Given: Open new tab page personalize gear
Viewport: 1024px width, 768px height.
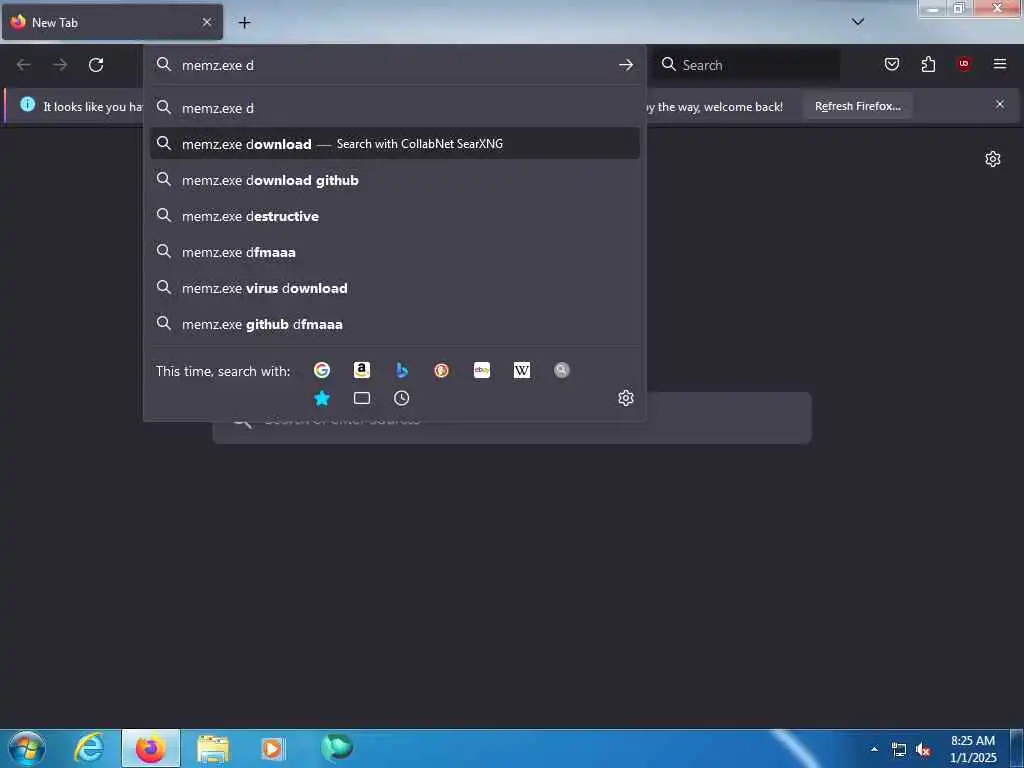Looking at the screenshot, I should click(993, 159).
